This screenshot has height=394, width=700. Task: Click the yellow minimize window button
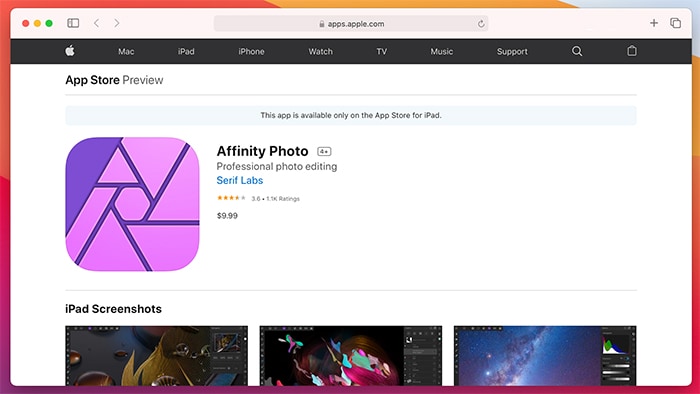coord(38,23)
